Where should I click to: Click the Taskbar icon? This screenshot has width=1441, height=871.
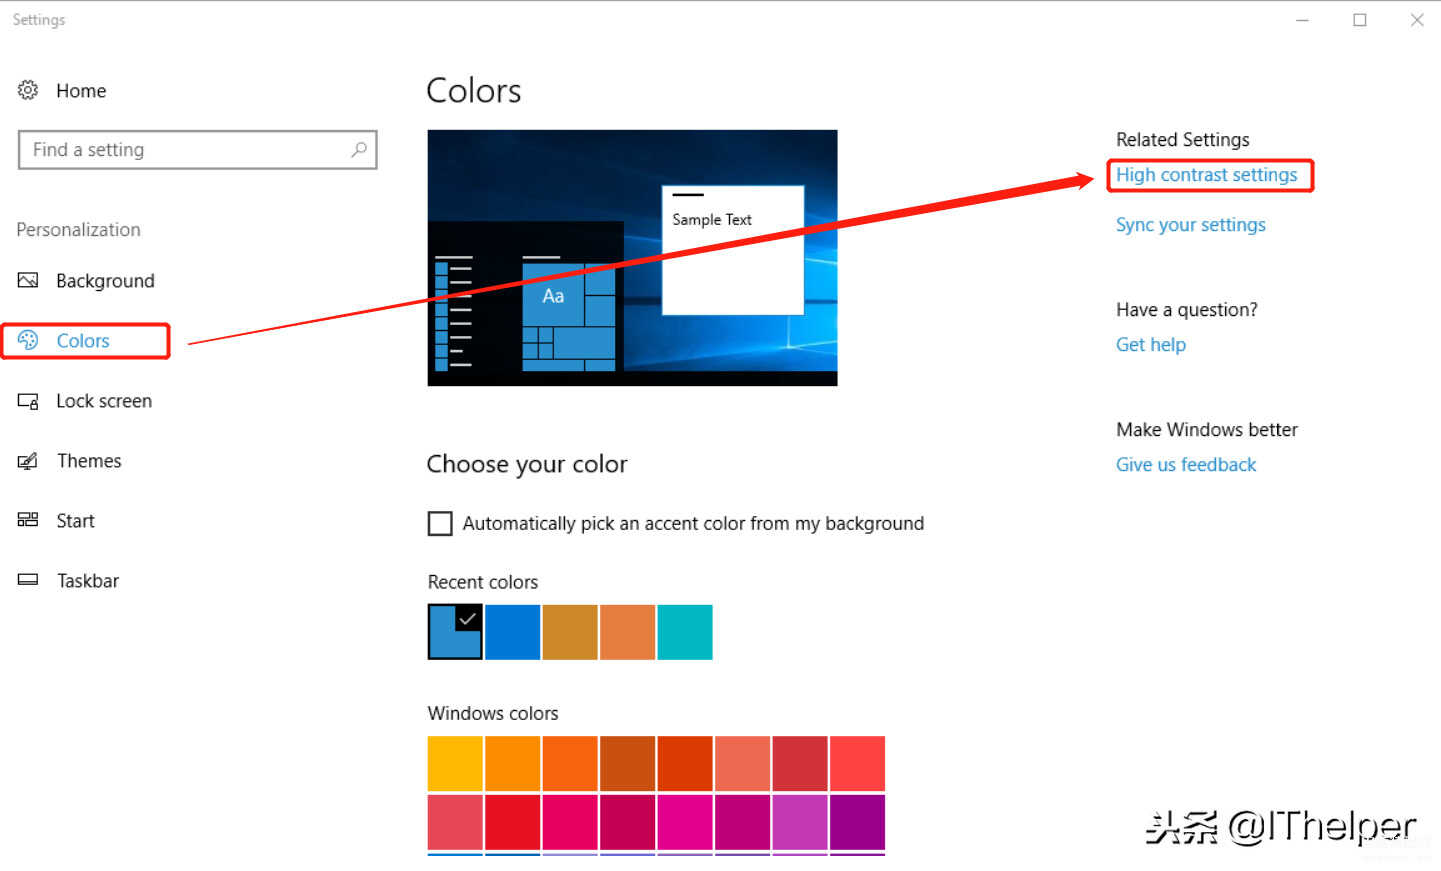(x=28, y=580)
